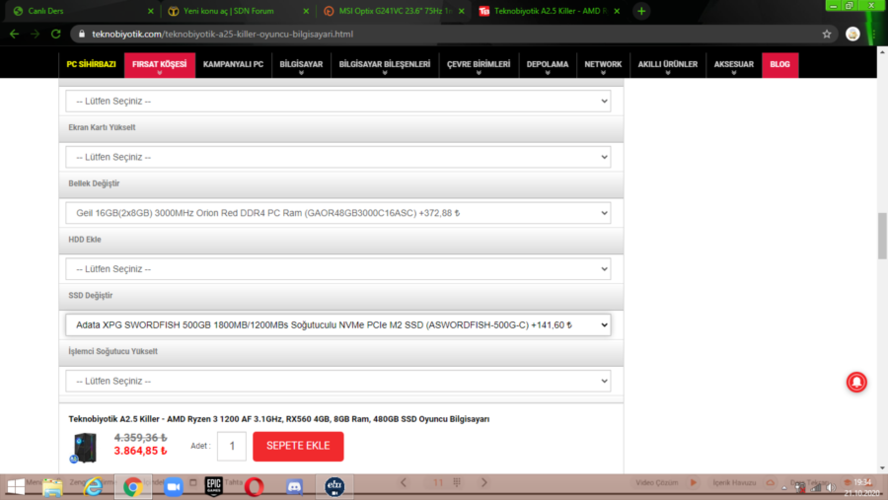Open İşlemci Soğutucu Yükselt dropdown
Screen dimensions: 888x500
pos(338,381)
